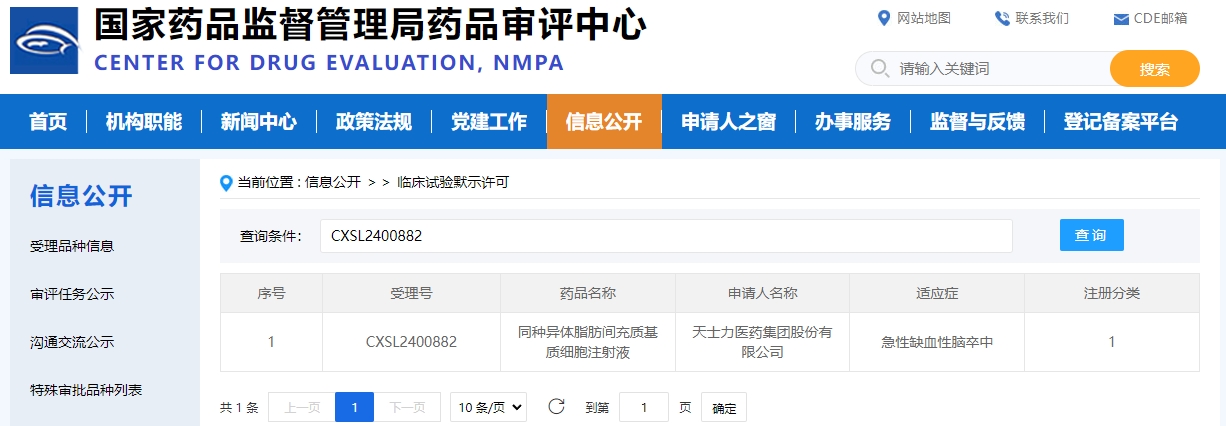Select page 1 in pagination
This screenshot has width=1226, height=426.
coord(354,407)
